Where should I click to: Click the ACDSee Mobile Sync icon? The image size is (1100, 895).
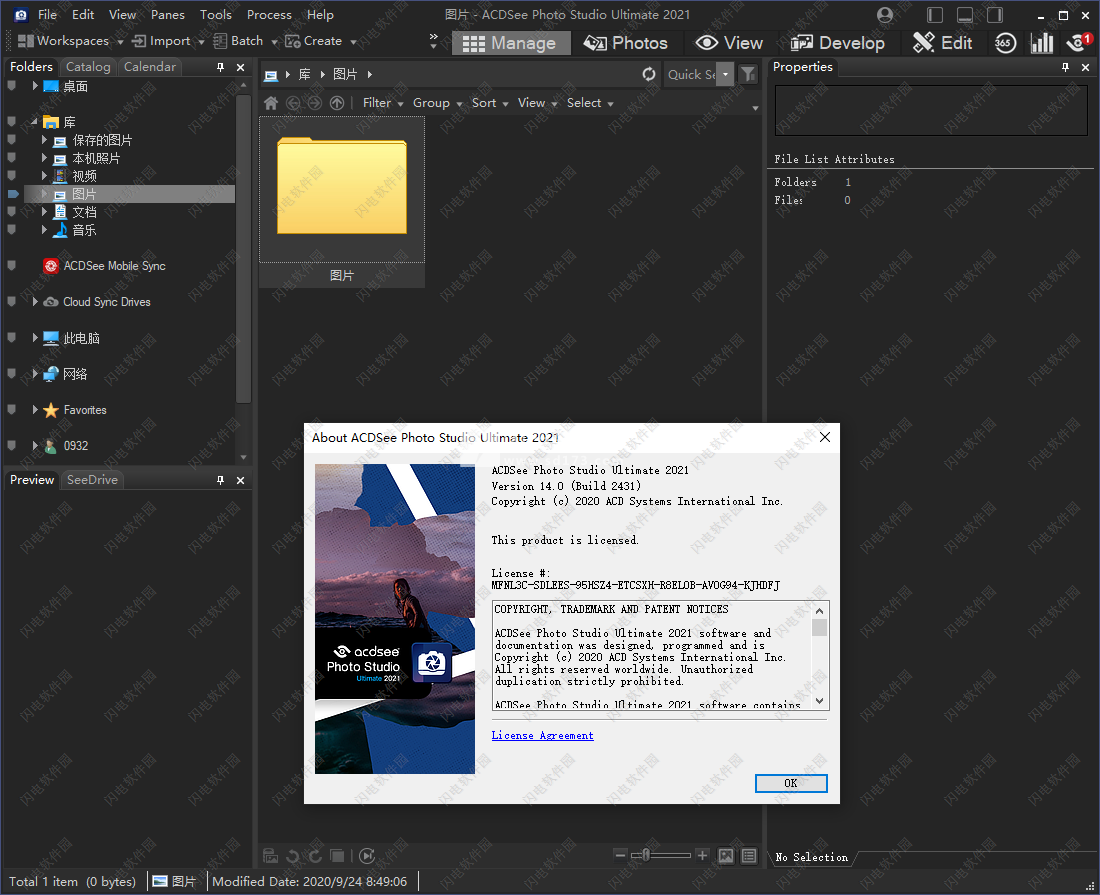[51, 266]
